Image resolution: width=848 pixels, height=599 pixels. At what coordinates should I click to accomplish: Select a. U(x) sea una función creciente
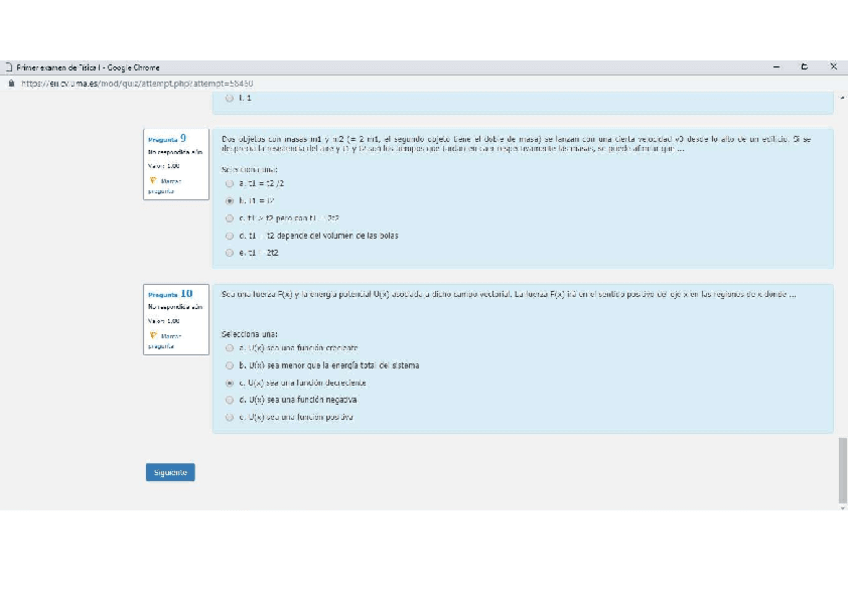pyautogui.click(x=230, y=348)
